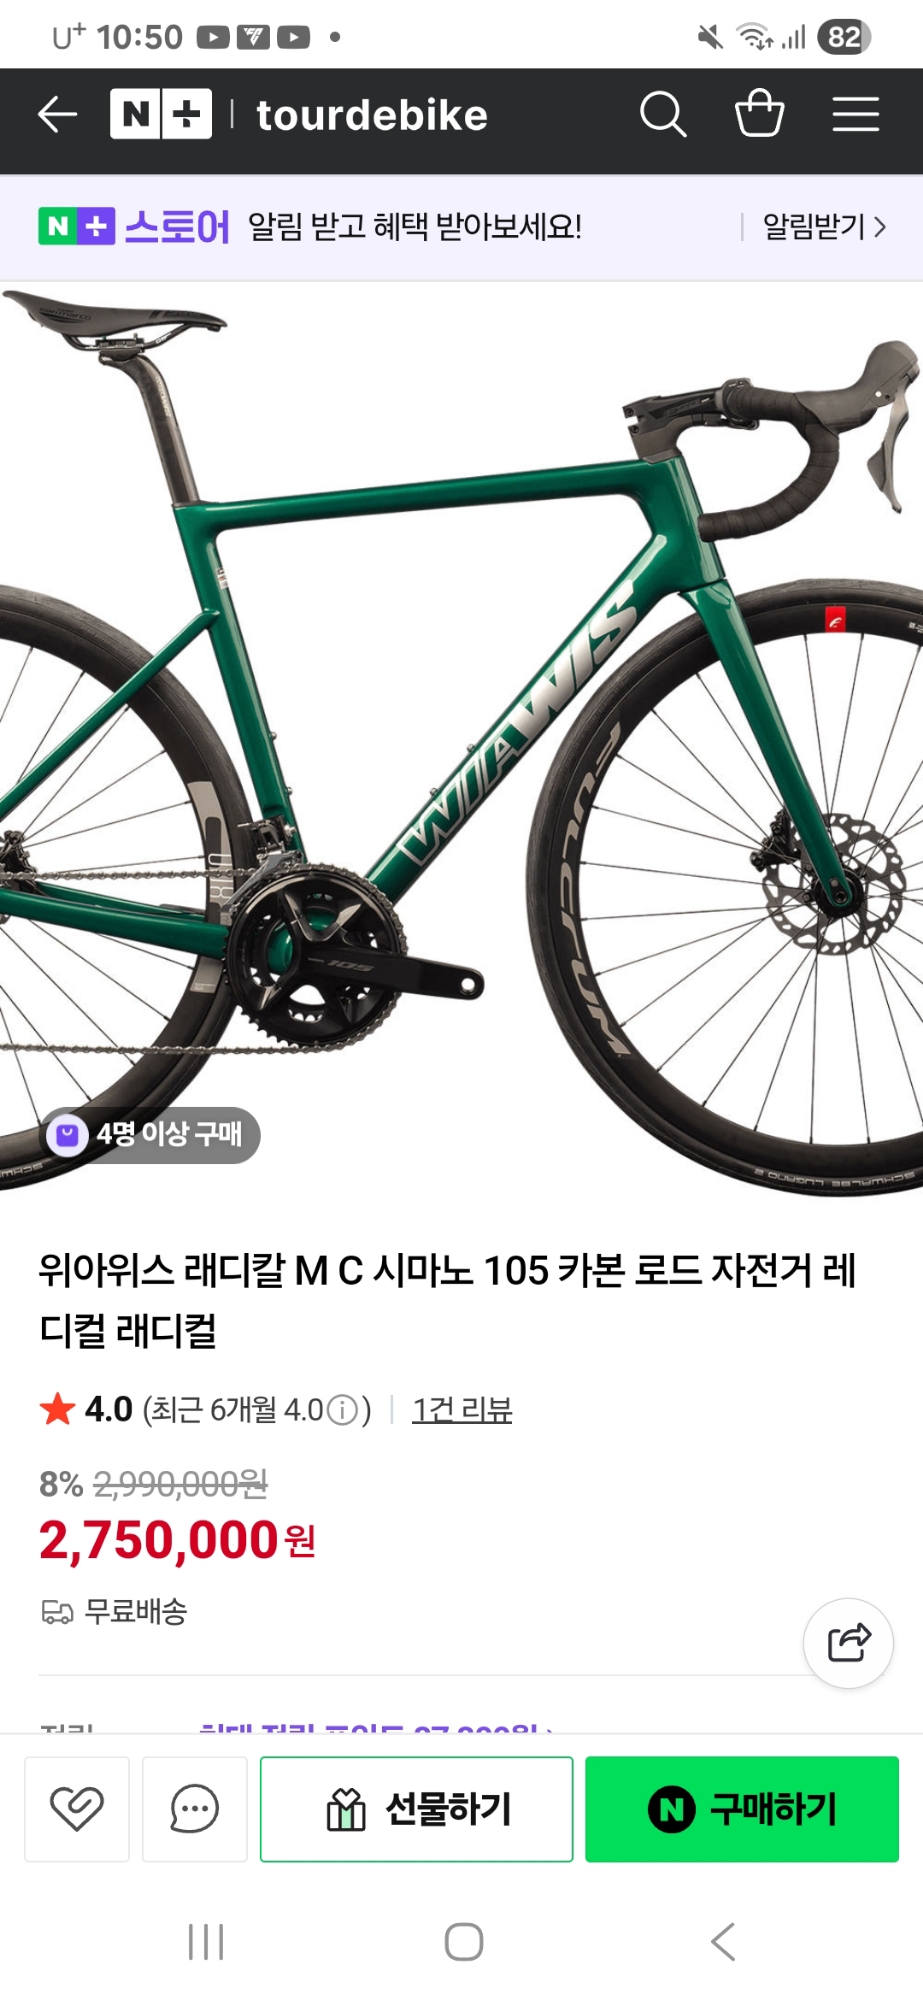
Task: Open the N+ store logo
Action: [161, 114]
